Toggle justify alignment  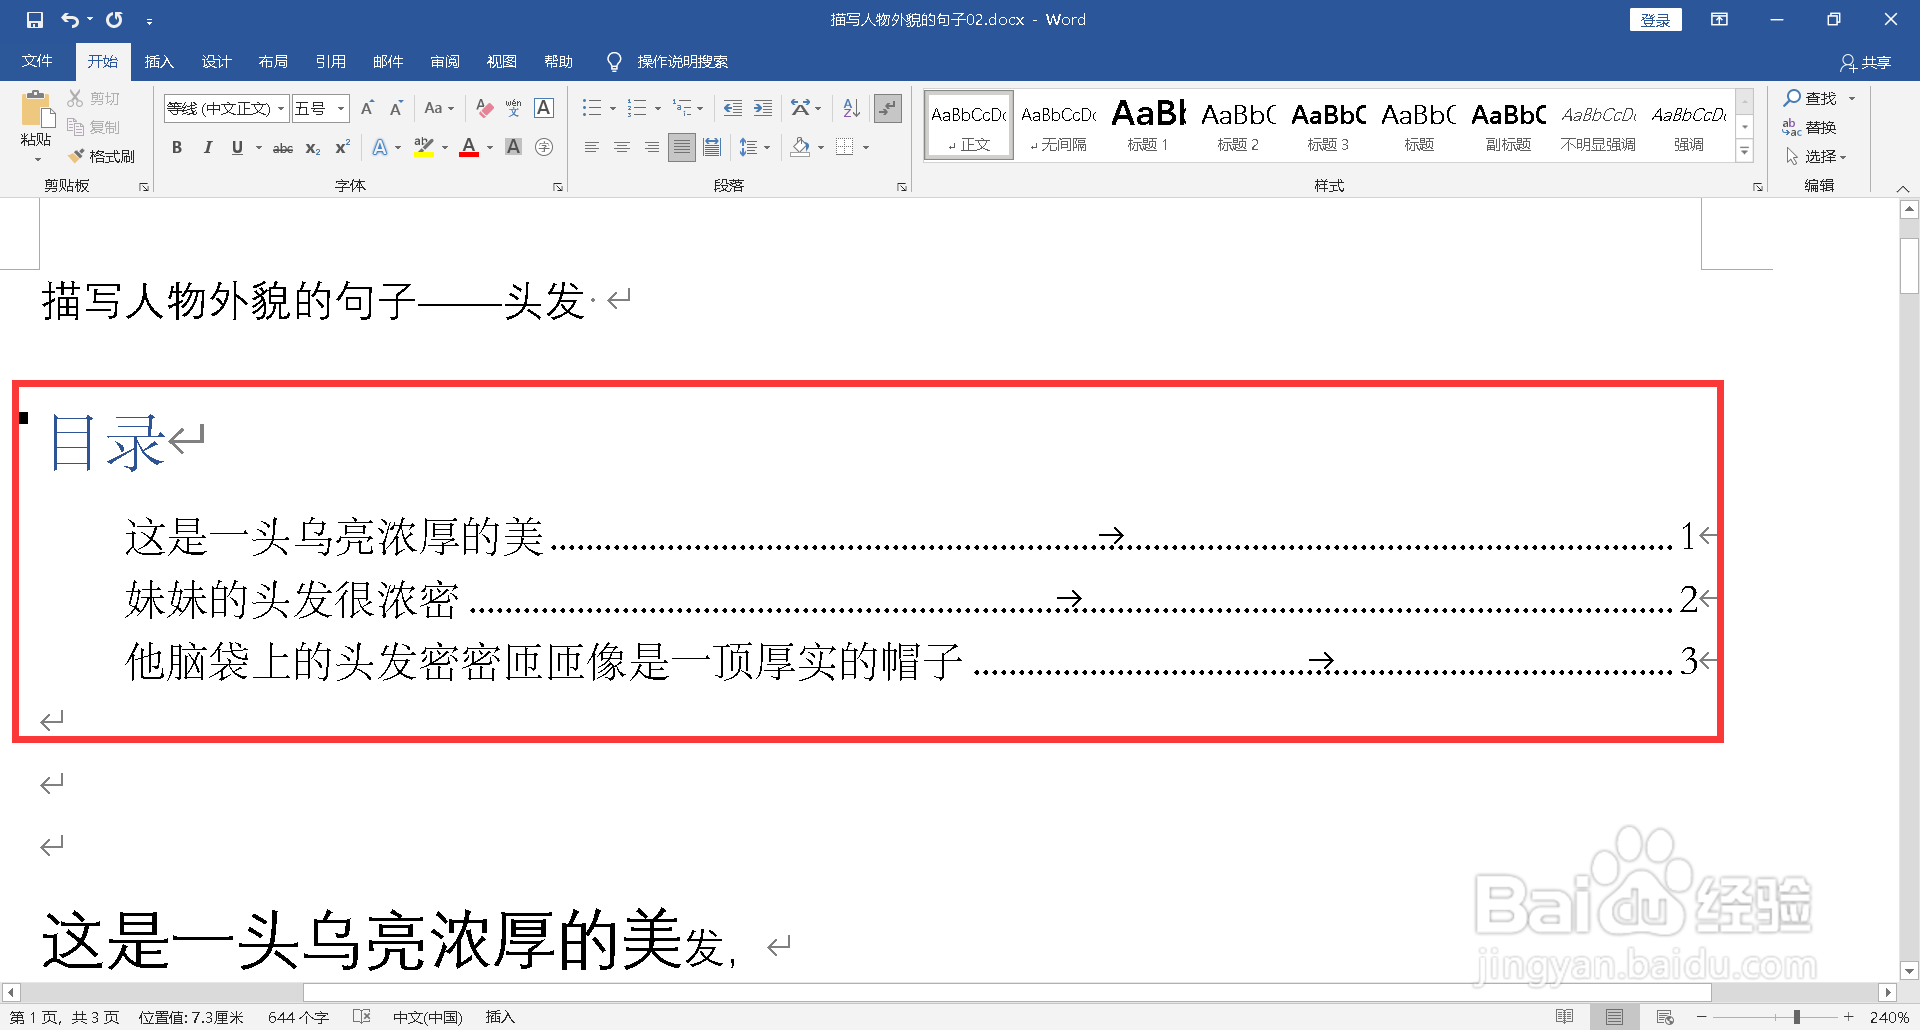point(682,147)
